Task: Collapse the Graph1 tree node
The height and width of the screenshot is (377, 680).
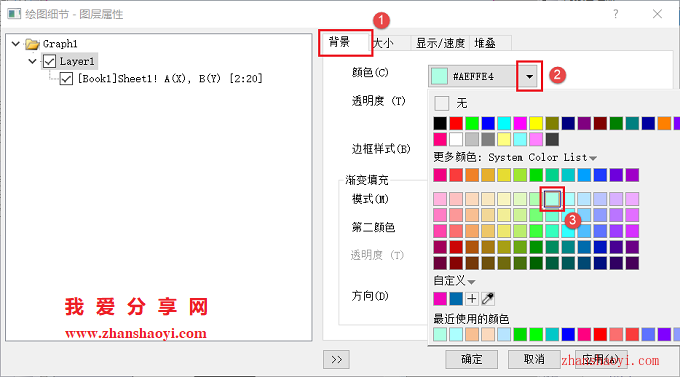Action: coord(16,44)
